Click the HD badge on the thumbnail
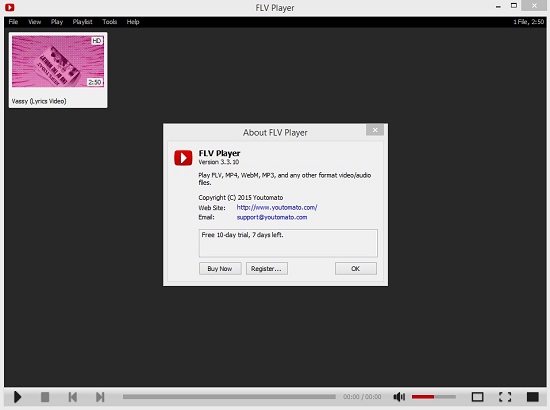 pyautogui.click(x=97, y=41)
